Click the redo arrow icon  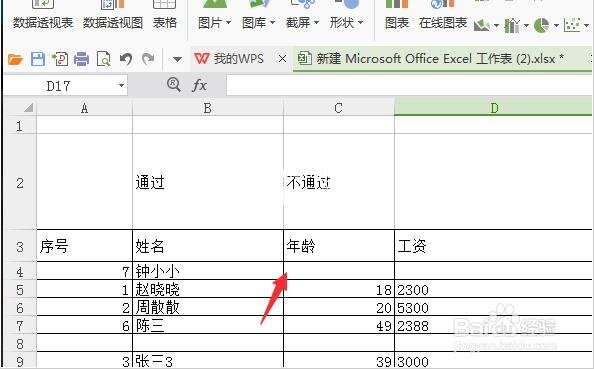148,59
